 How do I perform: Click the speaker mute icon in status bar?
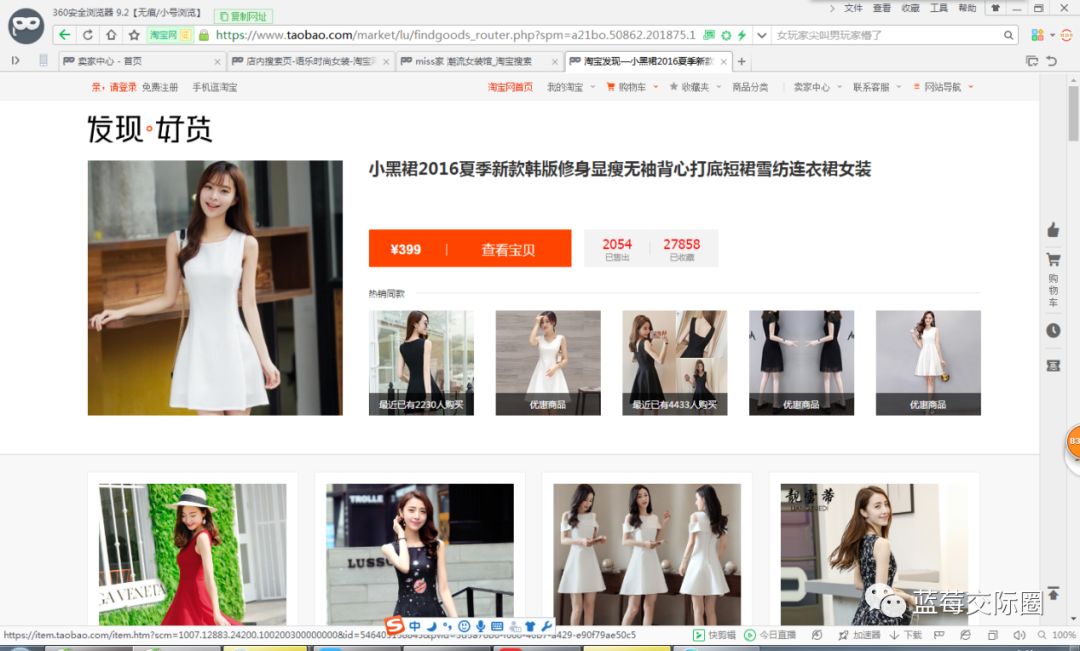(x=1019, y=635)
